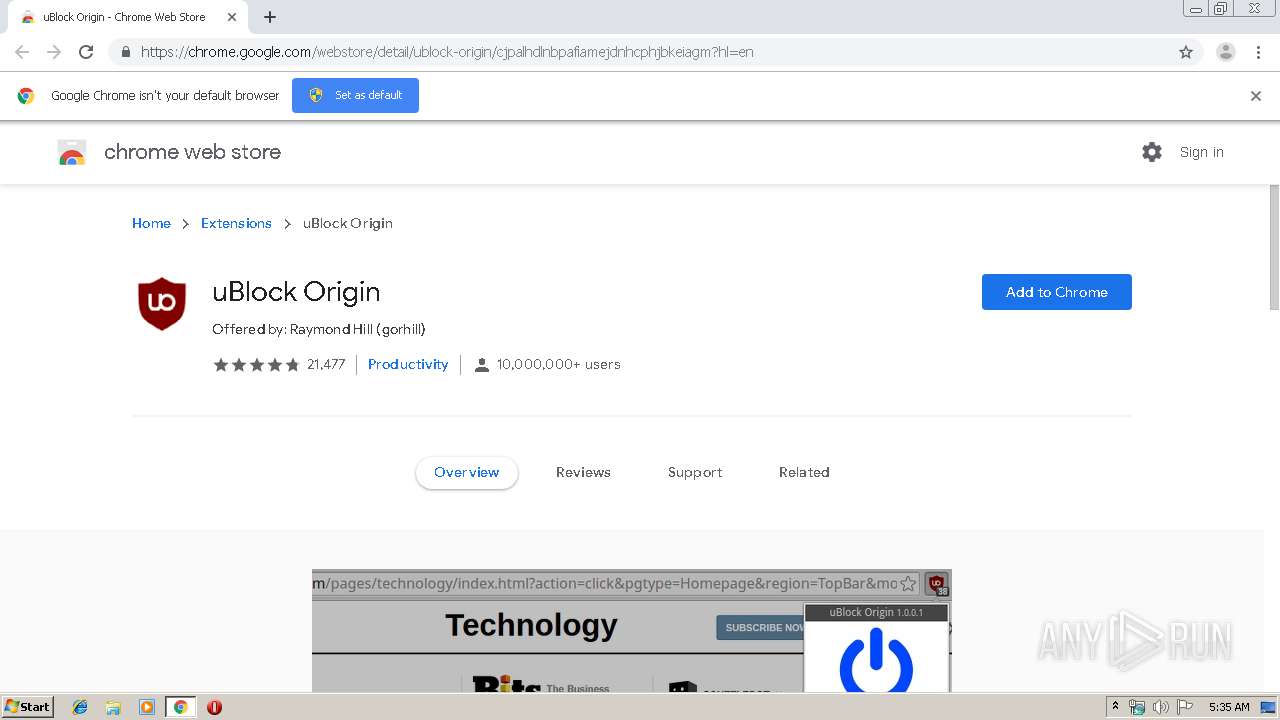Image resolution: width=1280 pixels, height=720 pixels.
Task: Click the Chrome logo in the infobar
Action: (x=26, y=96)
